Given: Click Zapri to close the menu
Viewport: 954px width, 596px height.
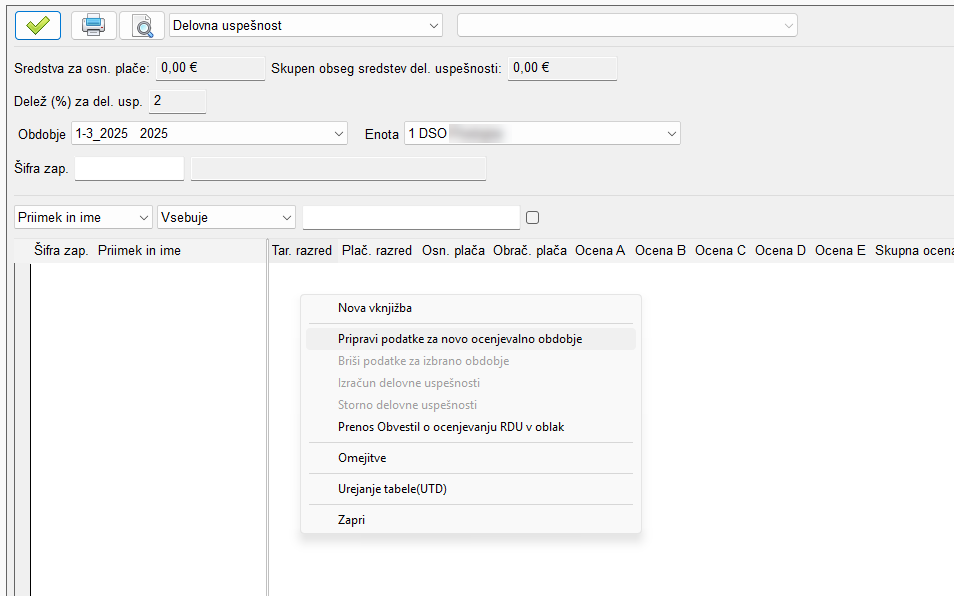Looking at the screenshot, I should click(471, 520).
